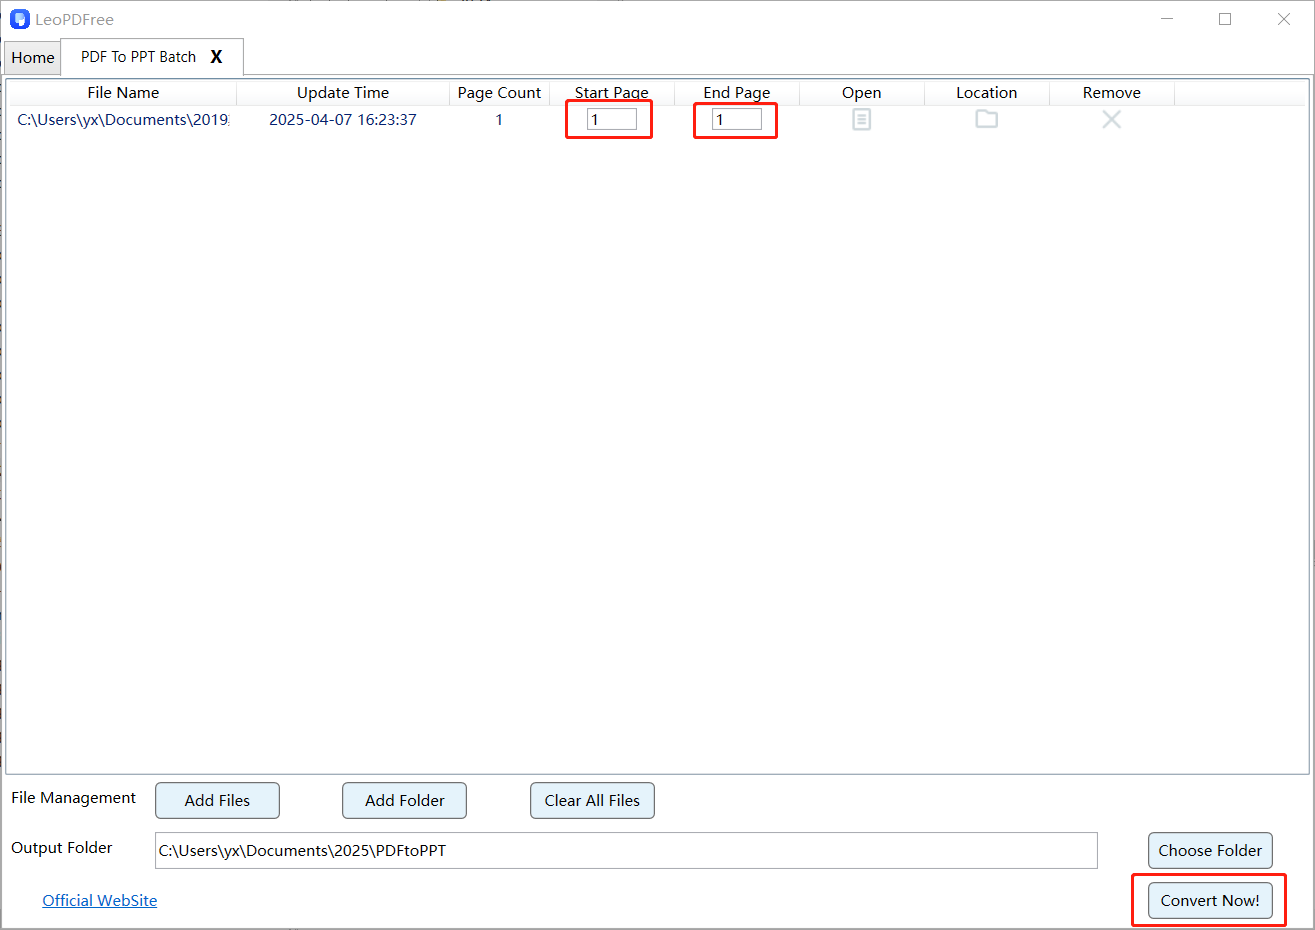Click the minimize window control
This screenshot has width=1315, height=930.
pos(1166,19)
